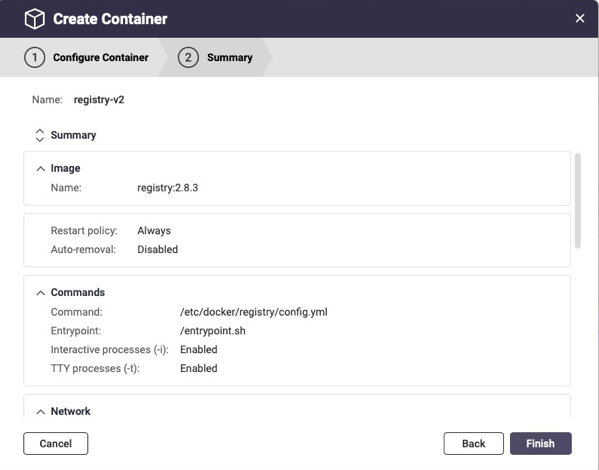Viewport: 599px width, 470px height.
Task: Click the step 2 circle icon
Action: [188, 57]
